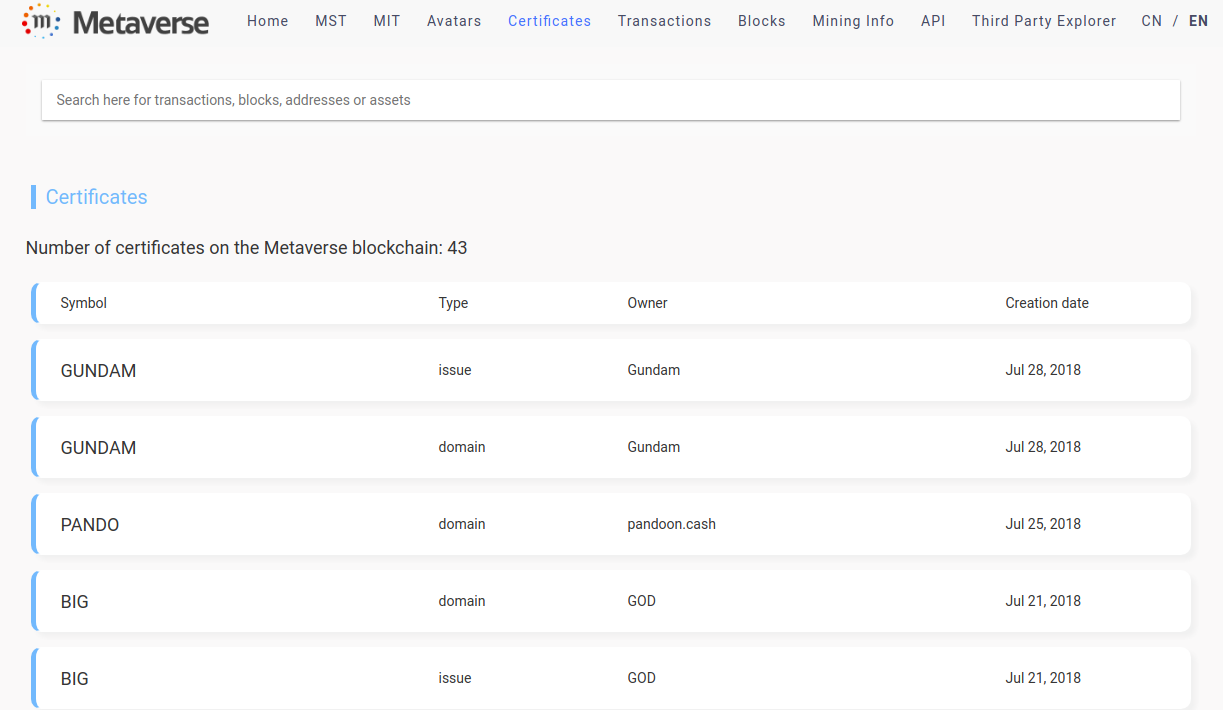
Task: Click the Type column header
Action: click(x=453, y=303)
